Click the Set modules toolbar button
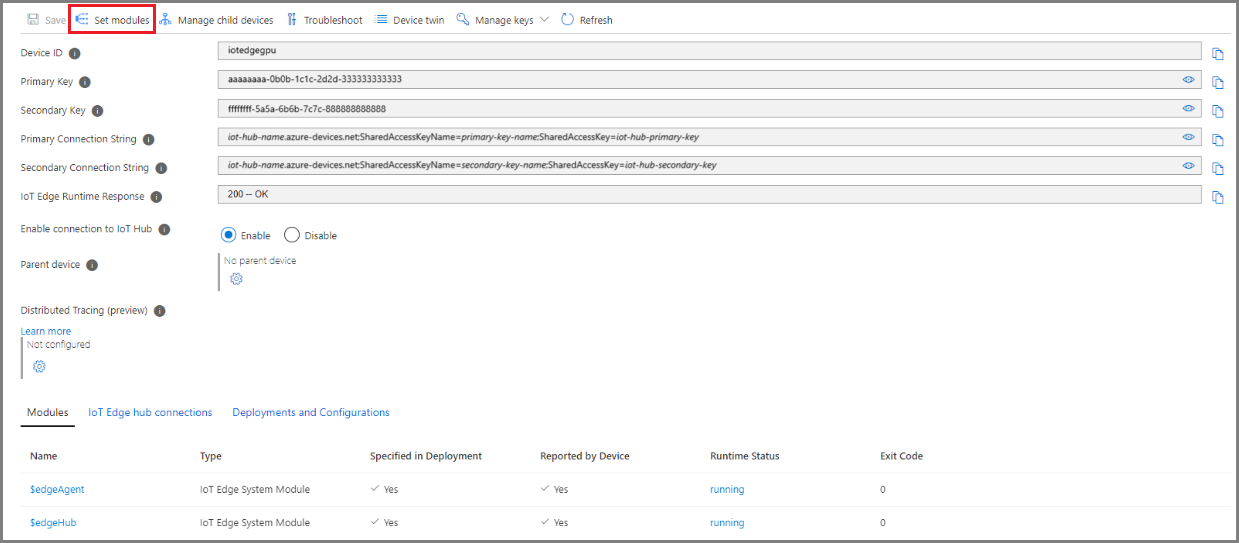Screen dimensions: 1239x543 [x=113, y=20]
